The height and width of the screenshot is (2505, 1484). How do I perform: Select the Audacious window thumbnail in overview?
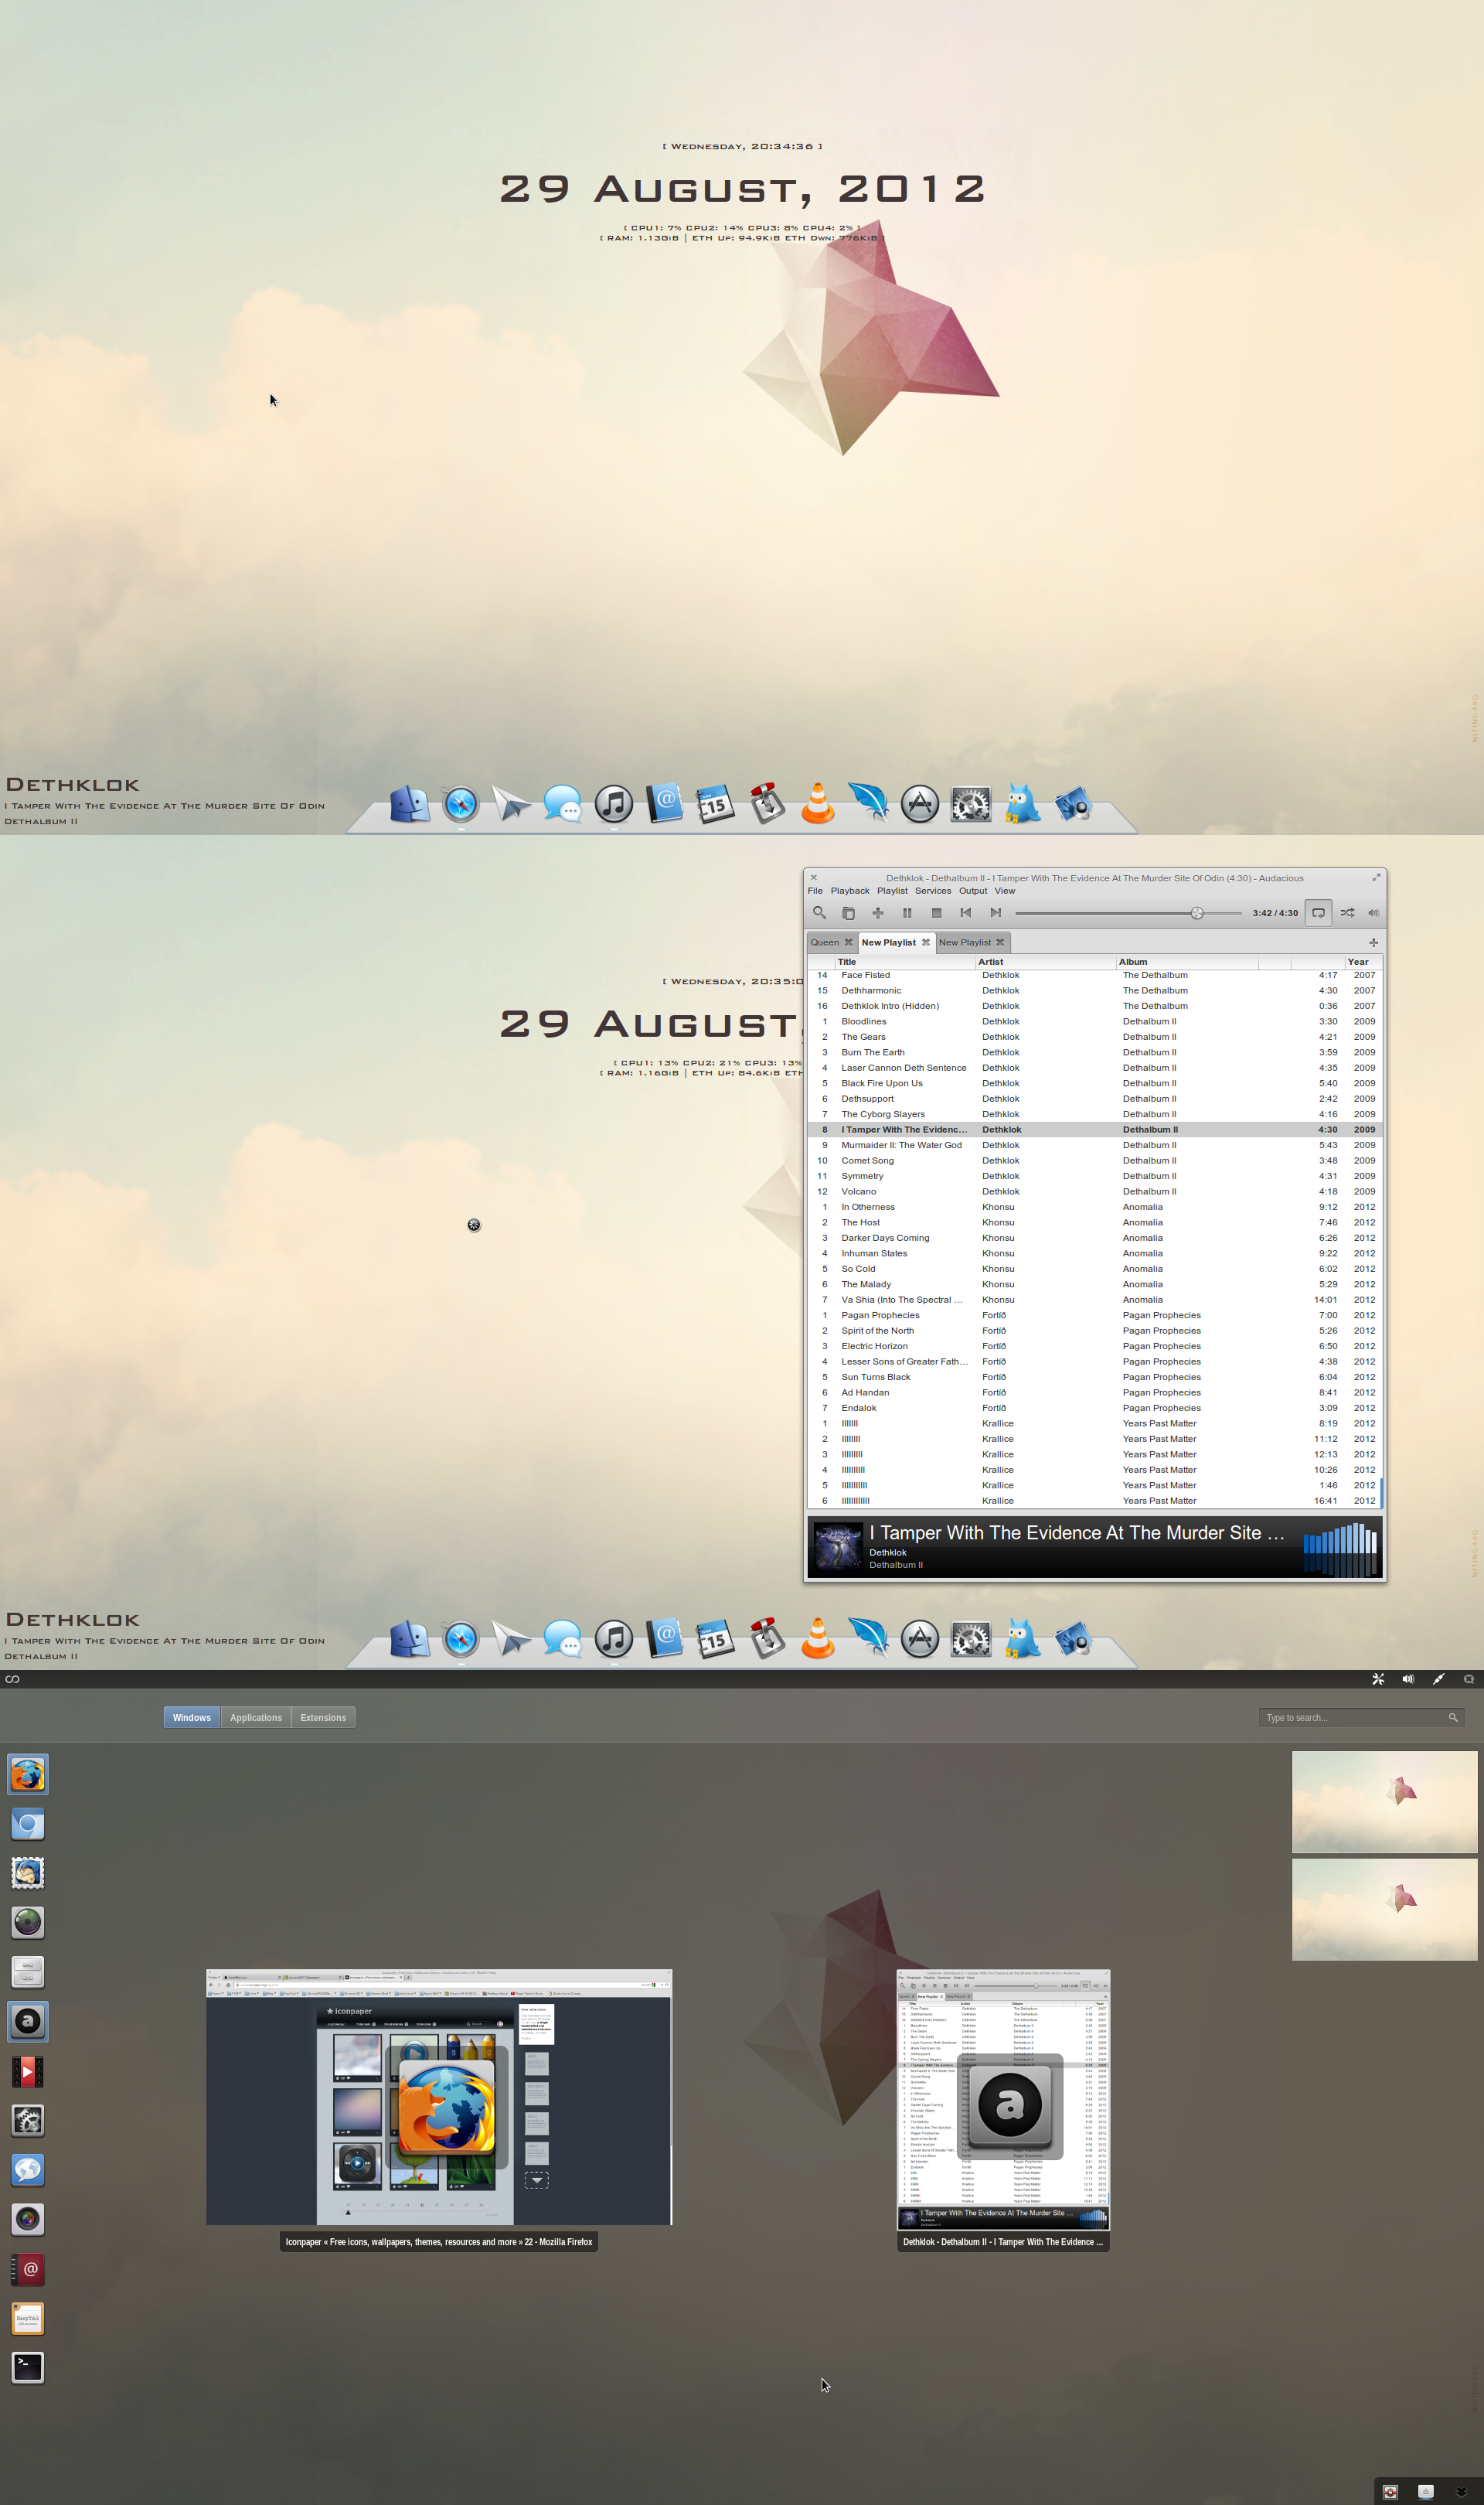(x=1003, y=2100)
